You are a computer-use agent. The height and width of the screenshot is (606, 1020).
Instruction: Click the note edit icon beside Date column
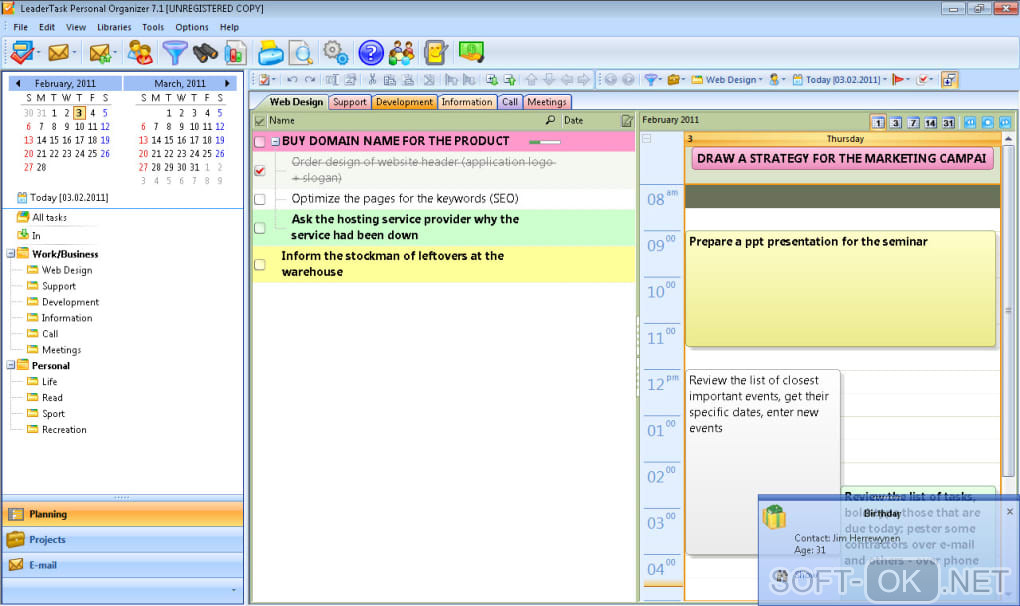[x=626, y=120]
